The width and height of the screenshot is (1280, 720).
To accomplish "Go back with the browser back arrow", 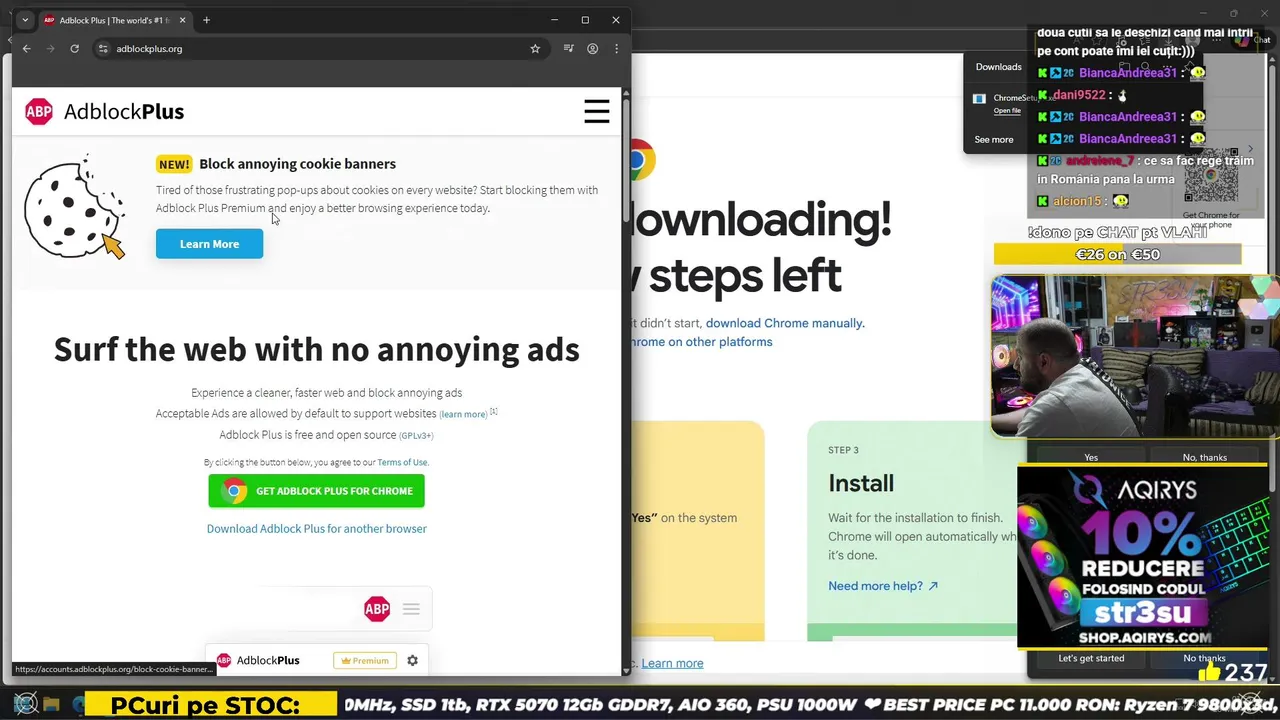I will click(27, 48).
